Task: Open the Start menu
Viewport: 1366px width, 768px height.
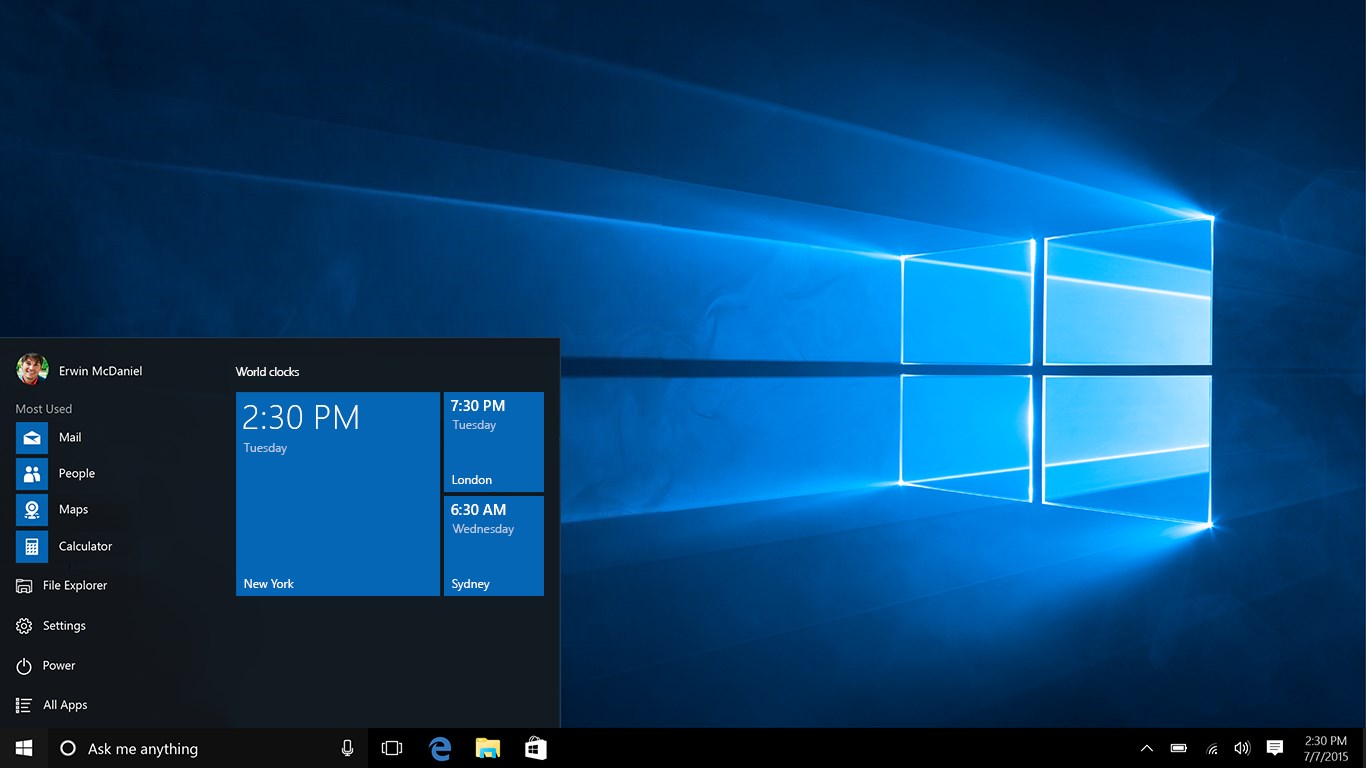Action: click(22, 747)
